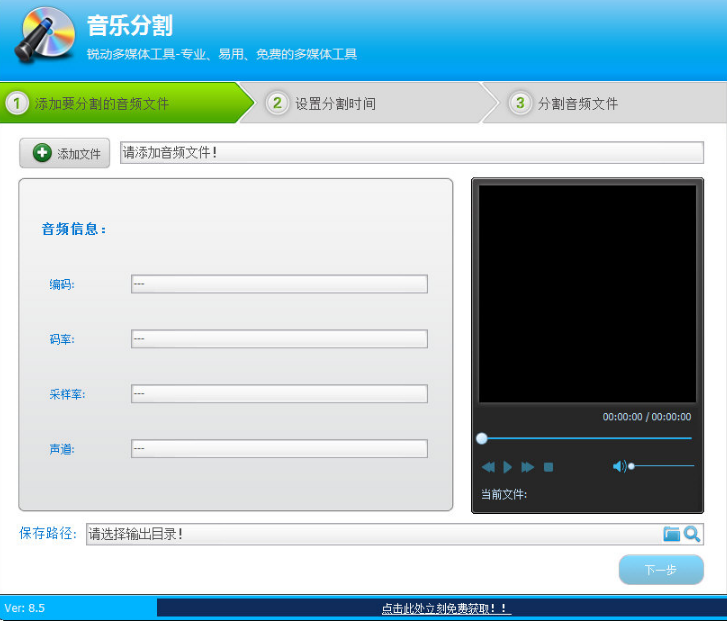Click the playback seek slider handle
Screen dimensions: 727x621
coord(482,438)
